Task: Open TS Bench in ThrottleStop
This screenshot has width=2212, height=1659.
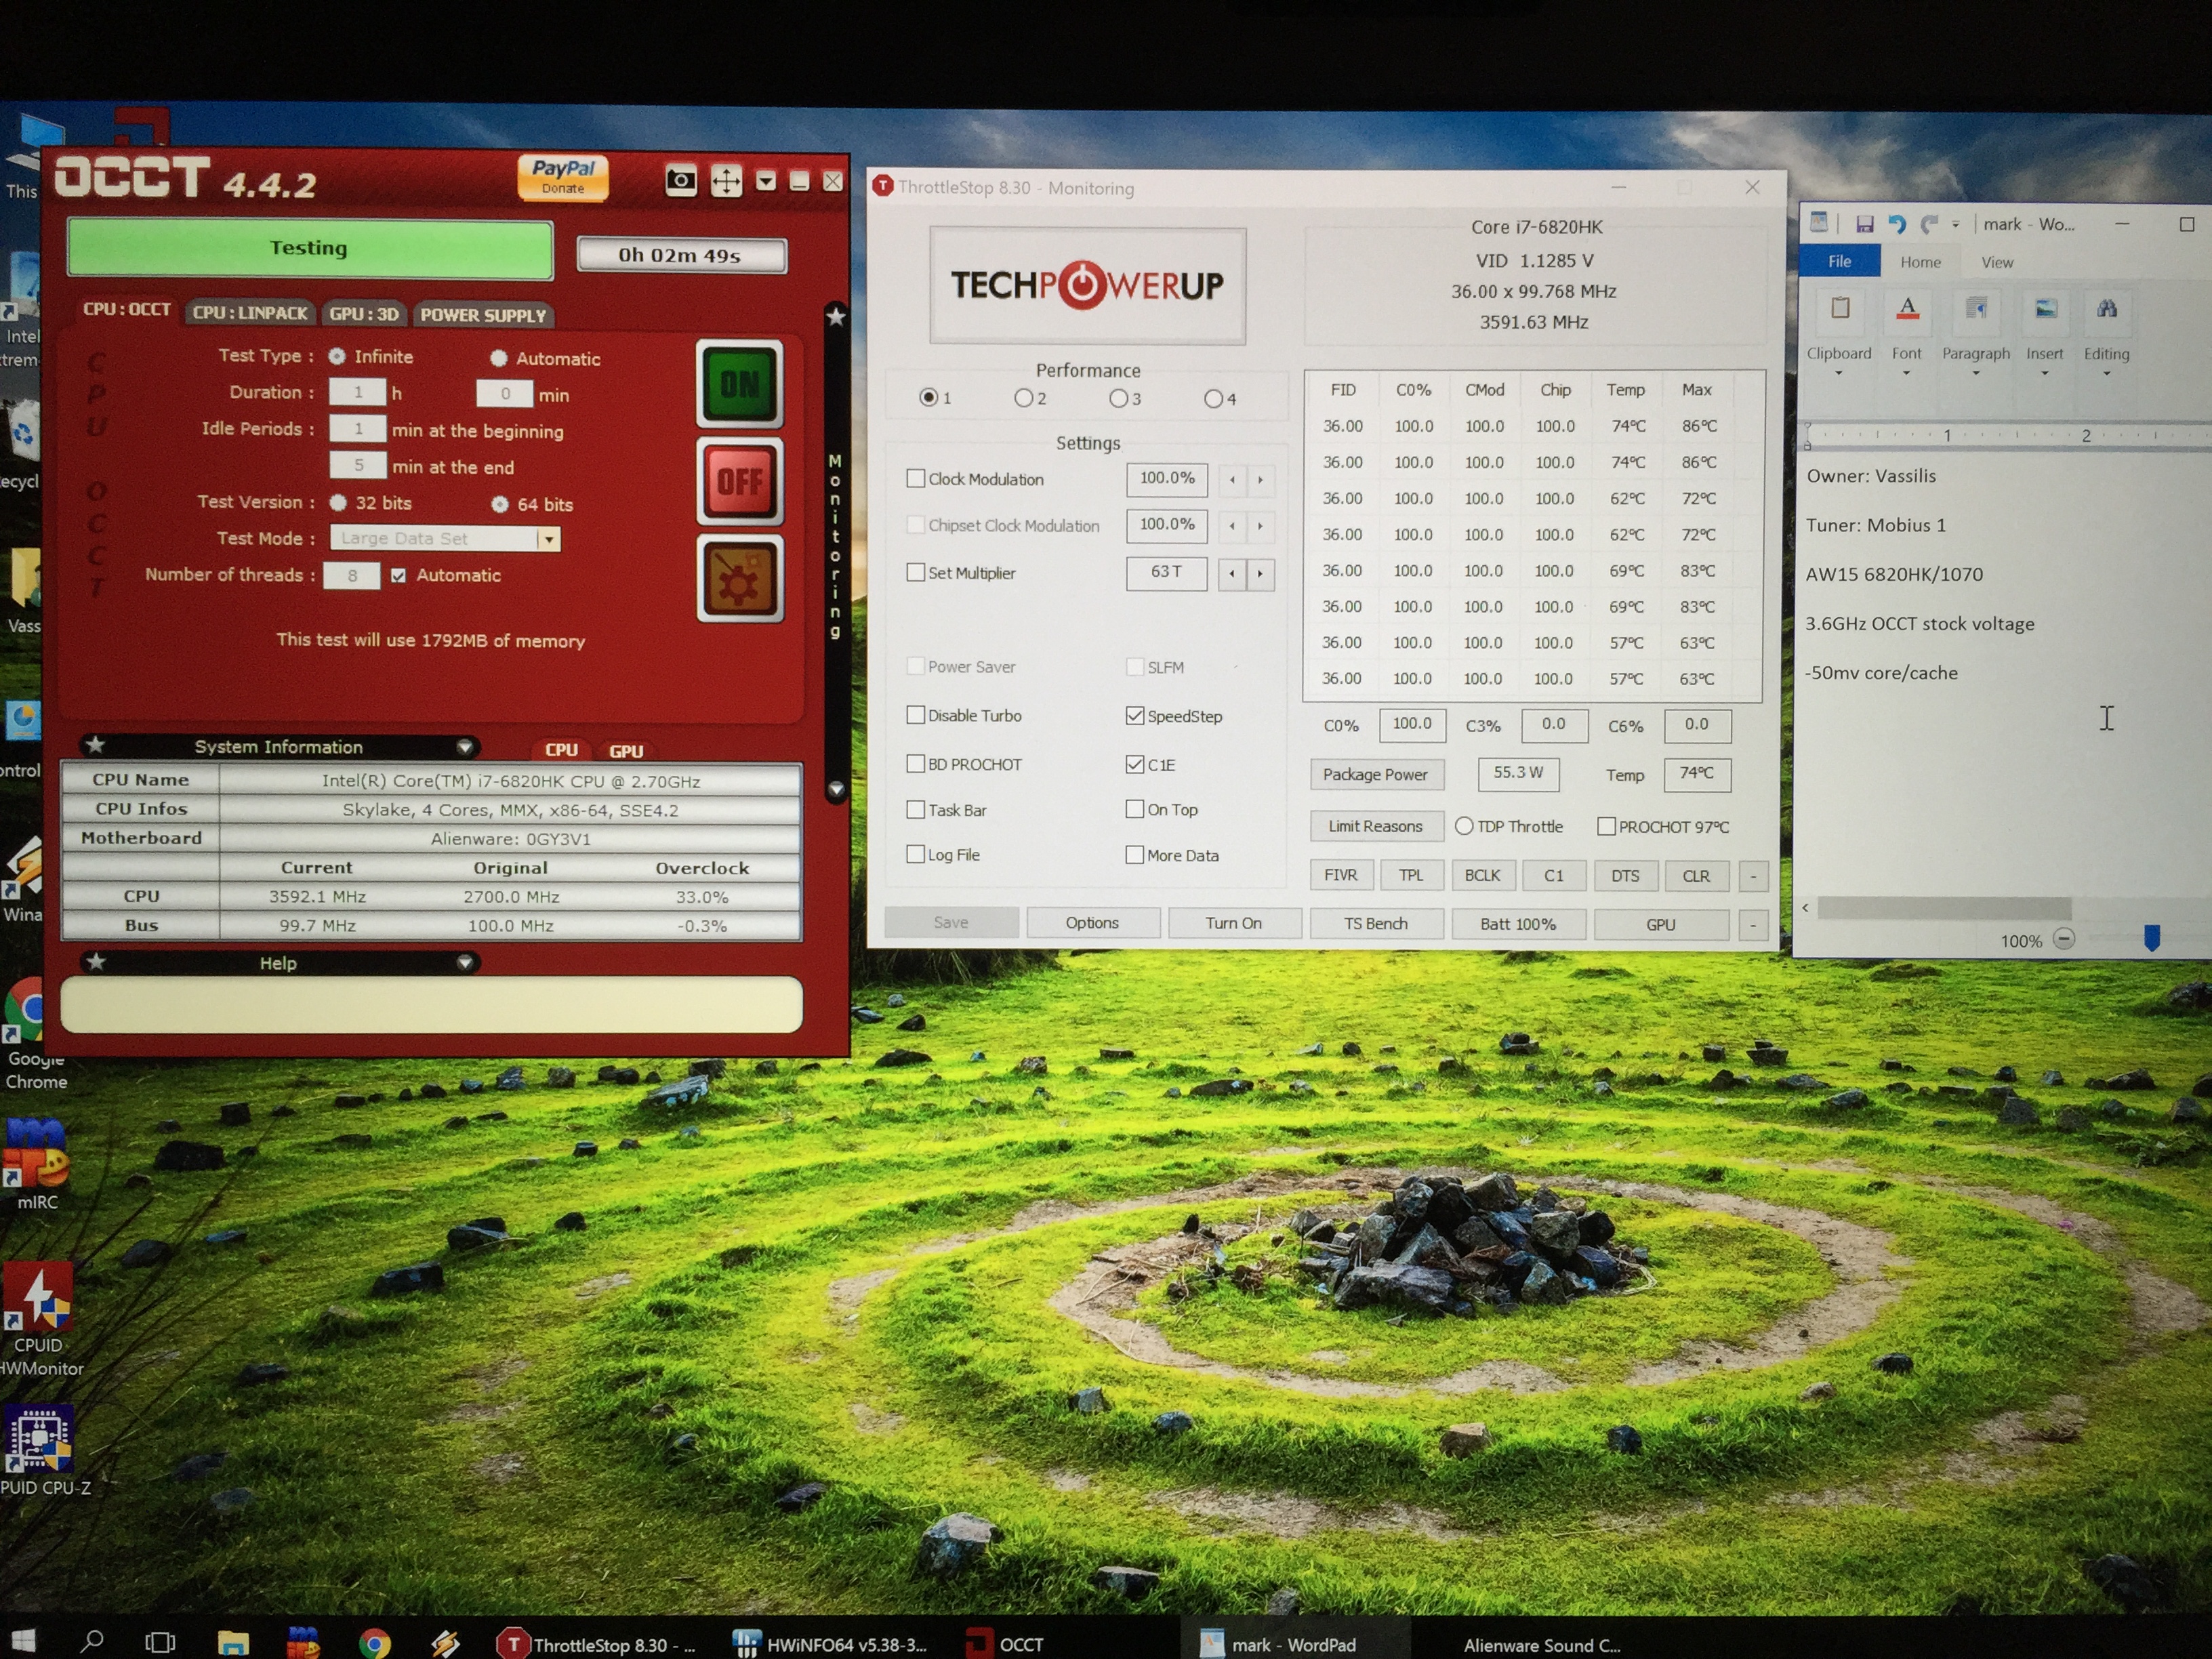Action: coord(1375,923)
